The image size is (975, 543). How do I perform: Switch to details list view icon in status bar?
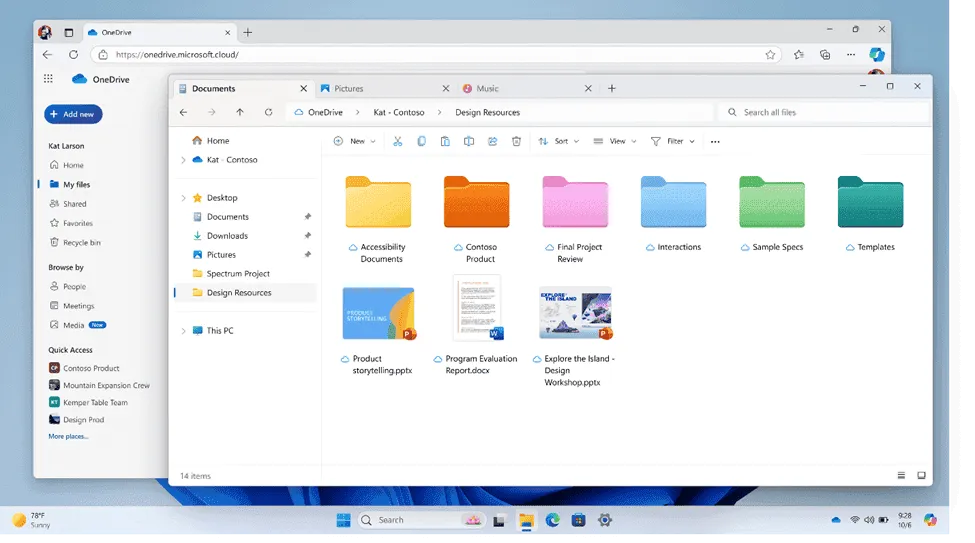coord(901,476)
